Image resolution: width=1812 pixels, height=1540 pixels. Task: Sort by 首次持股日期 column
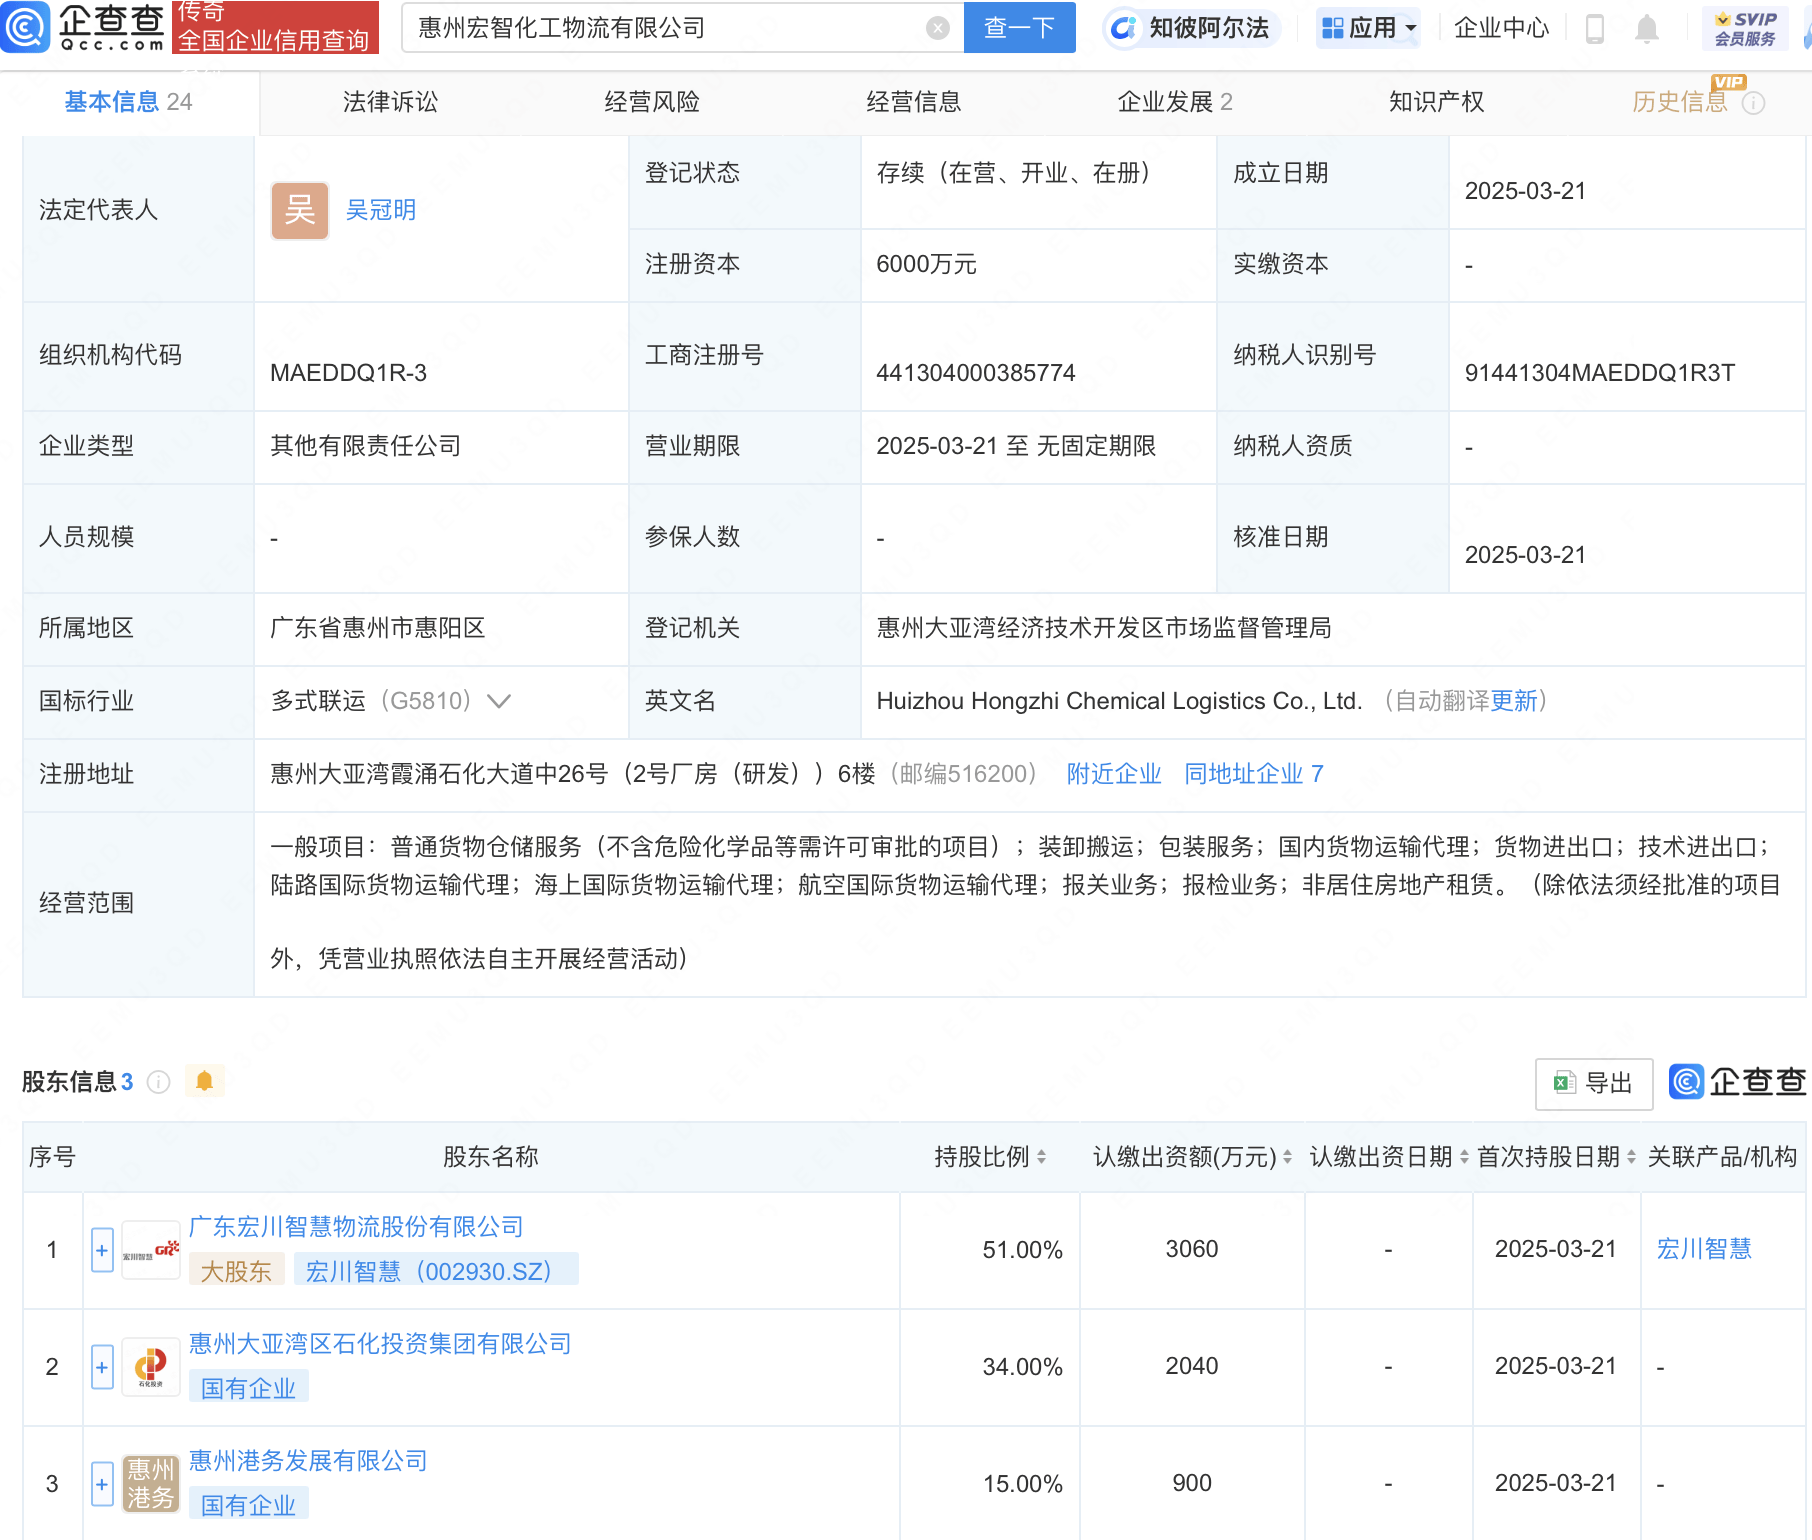(x=1631, y=1157)
